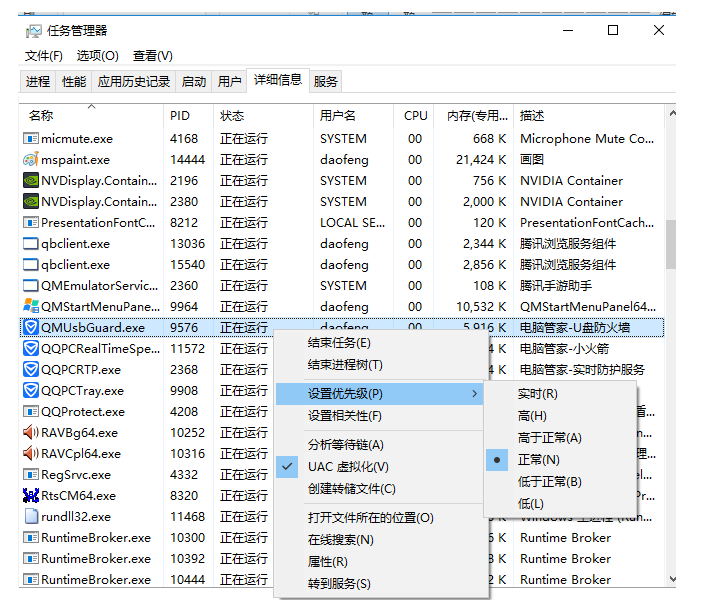Click qbclient.exe icon for PID 13036
This screenshot has width=716, height=601.
coord(31,243)
